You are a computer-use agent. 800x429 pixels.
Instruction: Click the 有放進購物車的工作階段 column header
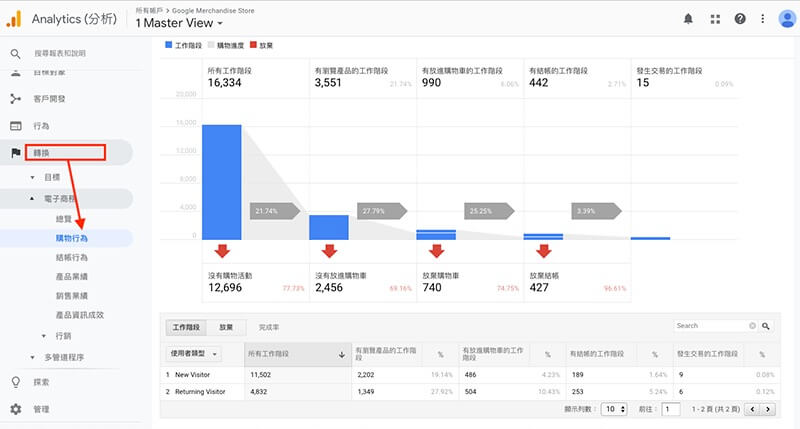coord(493,354)
